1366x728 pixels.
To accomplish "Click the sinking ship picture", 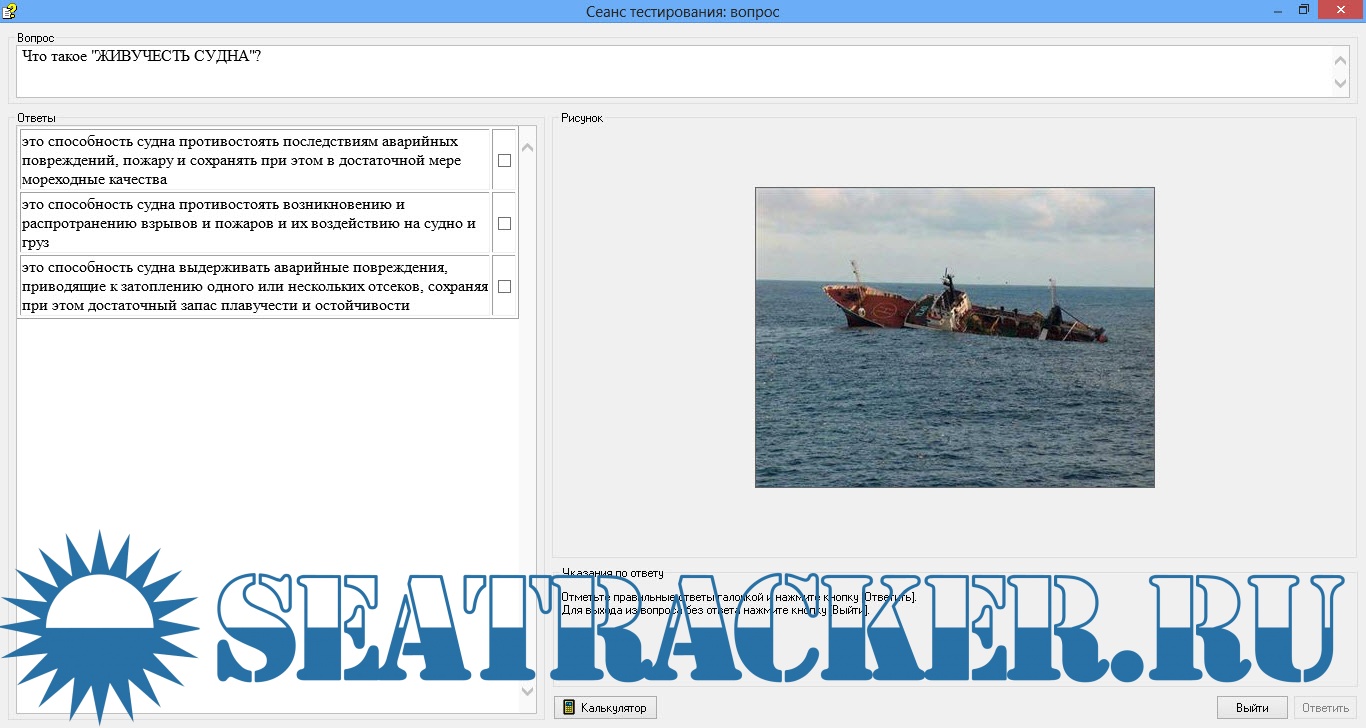I will [x=954, y=337].
